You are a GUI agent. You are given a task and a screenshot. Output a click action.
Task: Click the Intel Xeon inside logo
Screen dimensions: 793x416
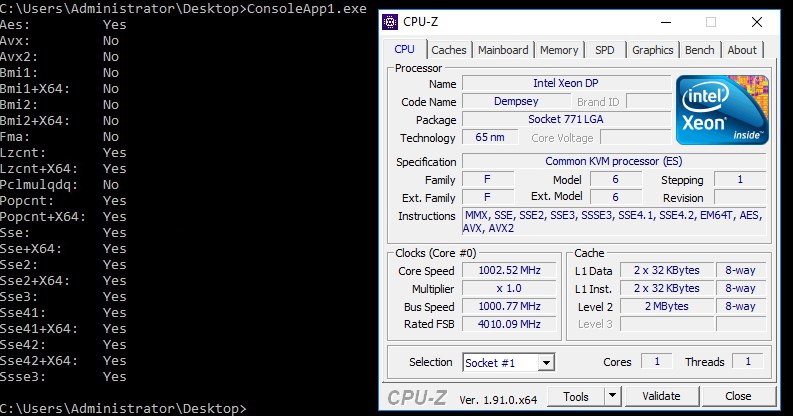click(722, 110)
